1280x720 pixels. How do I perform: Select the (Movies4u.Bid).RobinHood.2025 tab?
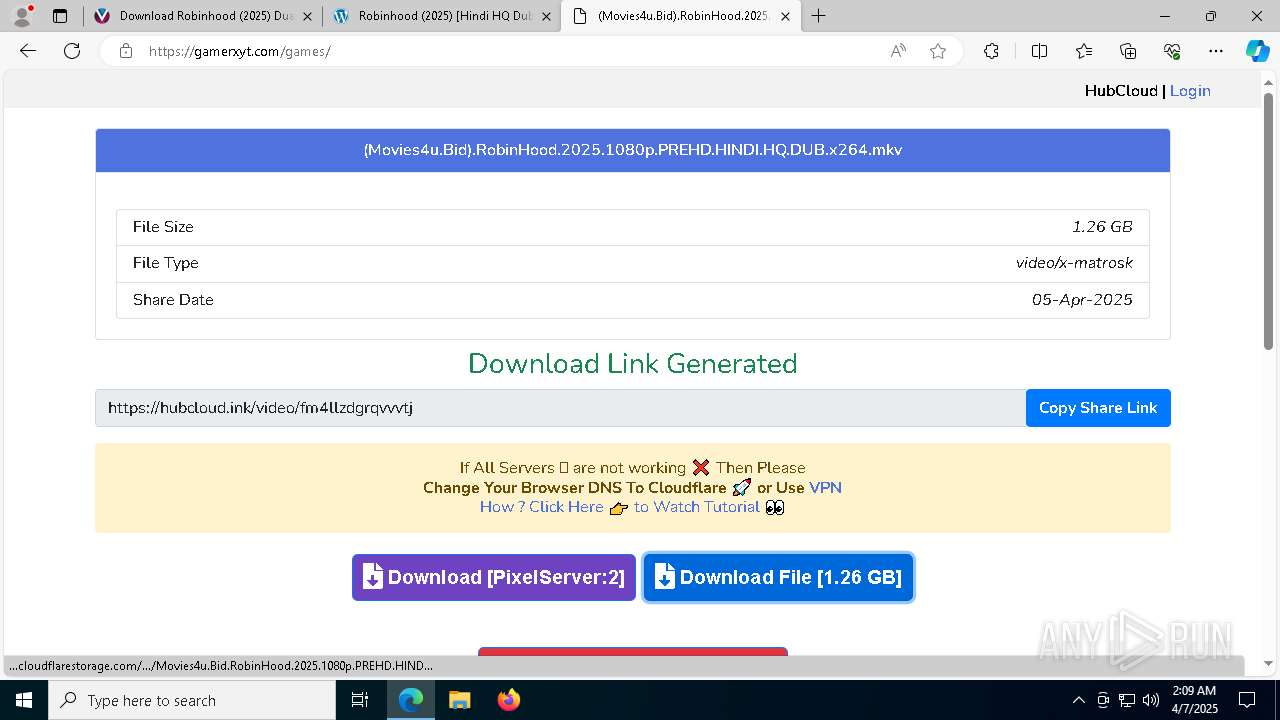coord(680,16)
